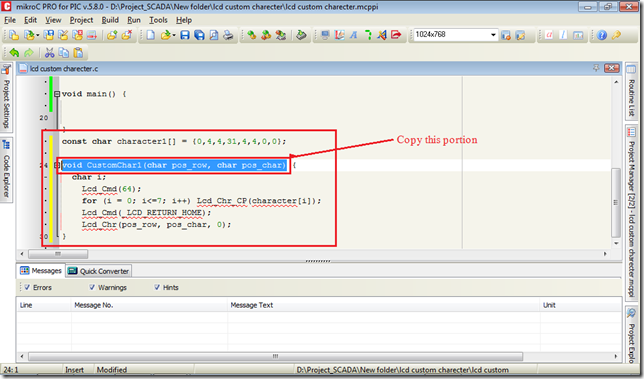
Task: Click the pin icon on editor header
Action: coord(596,68)
